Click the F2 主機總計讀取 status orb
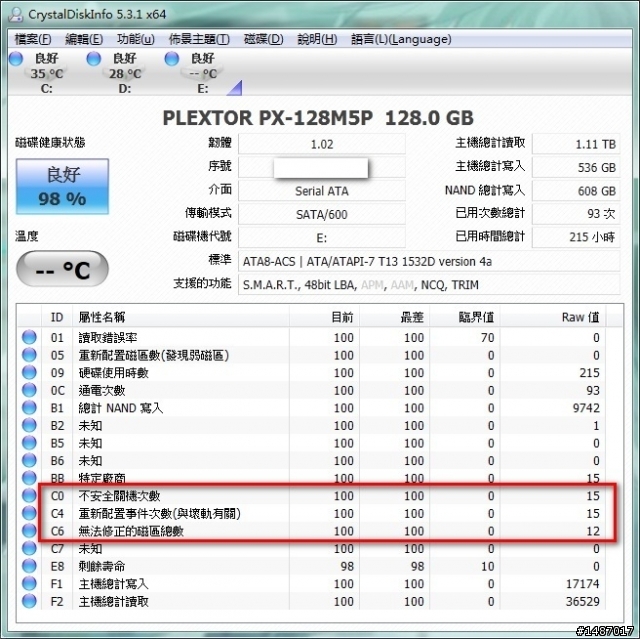 tap(29, 601)
